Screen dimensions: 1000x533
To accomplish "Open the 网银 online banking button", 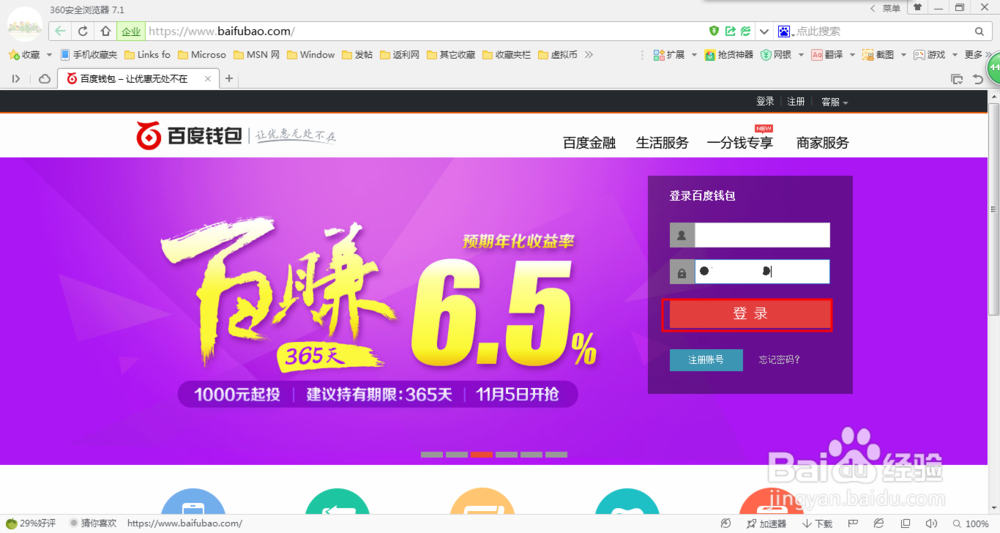I will tap(776, 55).
